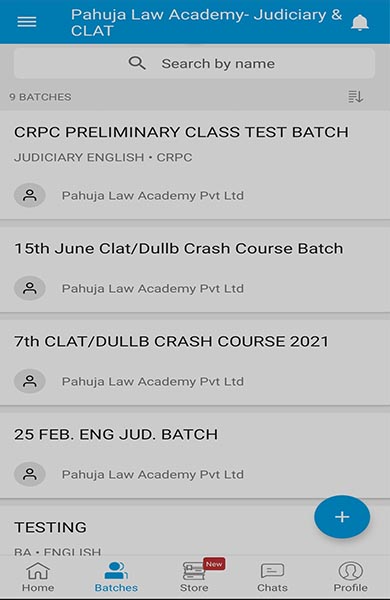390x600 pixels.
Task: Focus the Search by name field
Action: [x=194, y=63]
